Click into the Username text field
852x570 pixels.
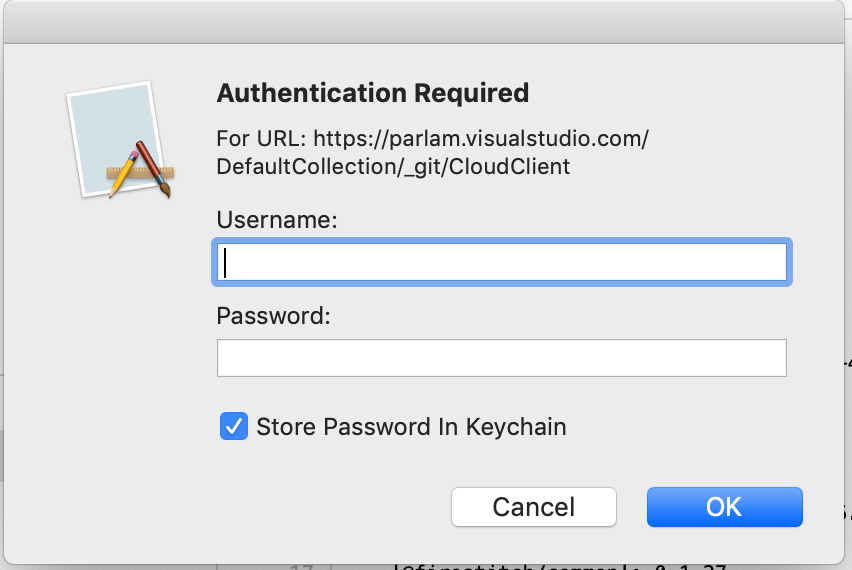pyautogui.click(x=502, y=262)
